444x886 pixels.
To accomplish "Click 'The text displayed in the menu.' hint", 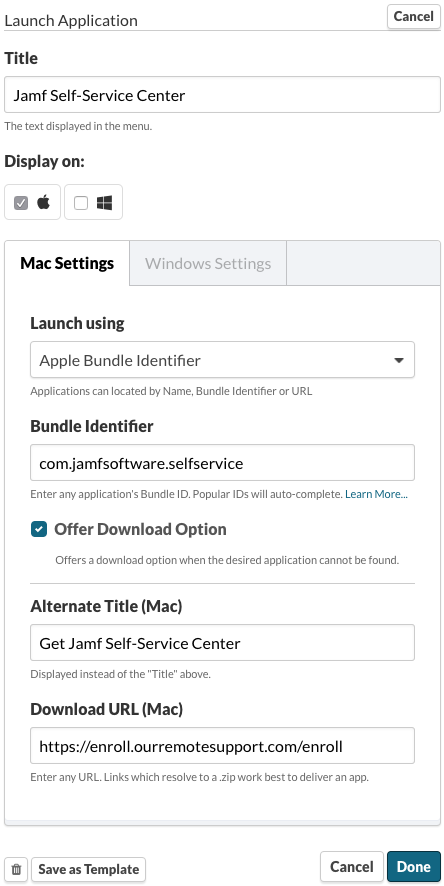I will point(79,126).
